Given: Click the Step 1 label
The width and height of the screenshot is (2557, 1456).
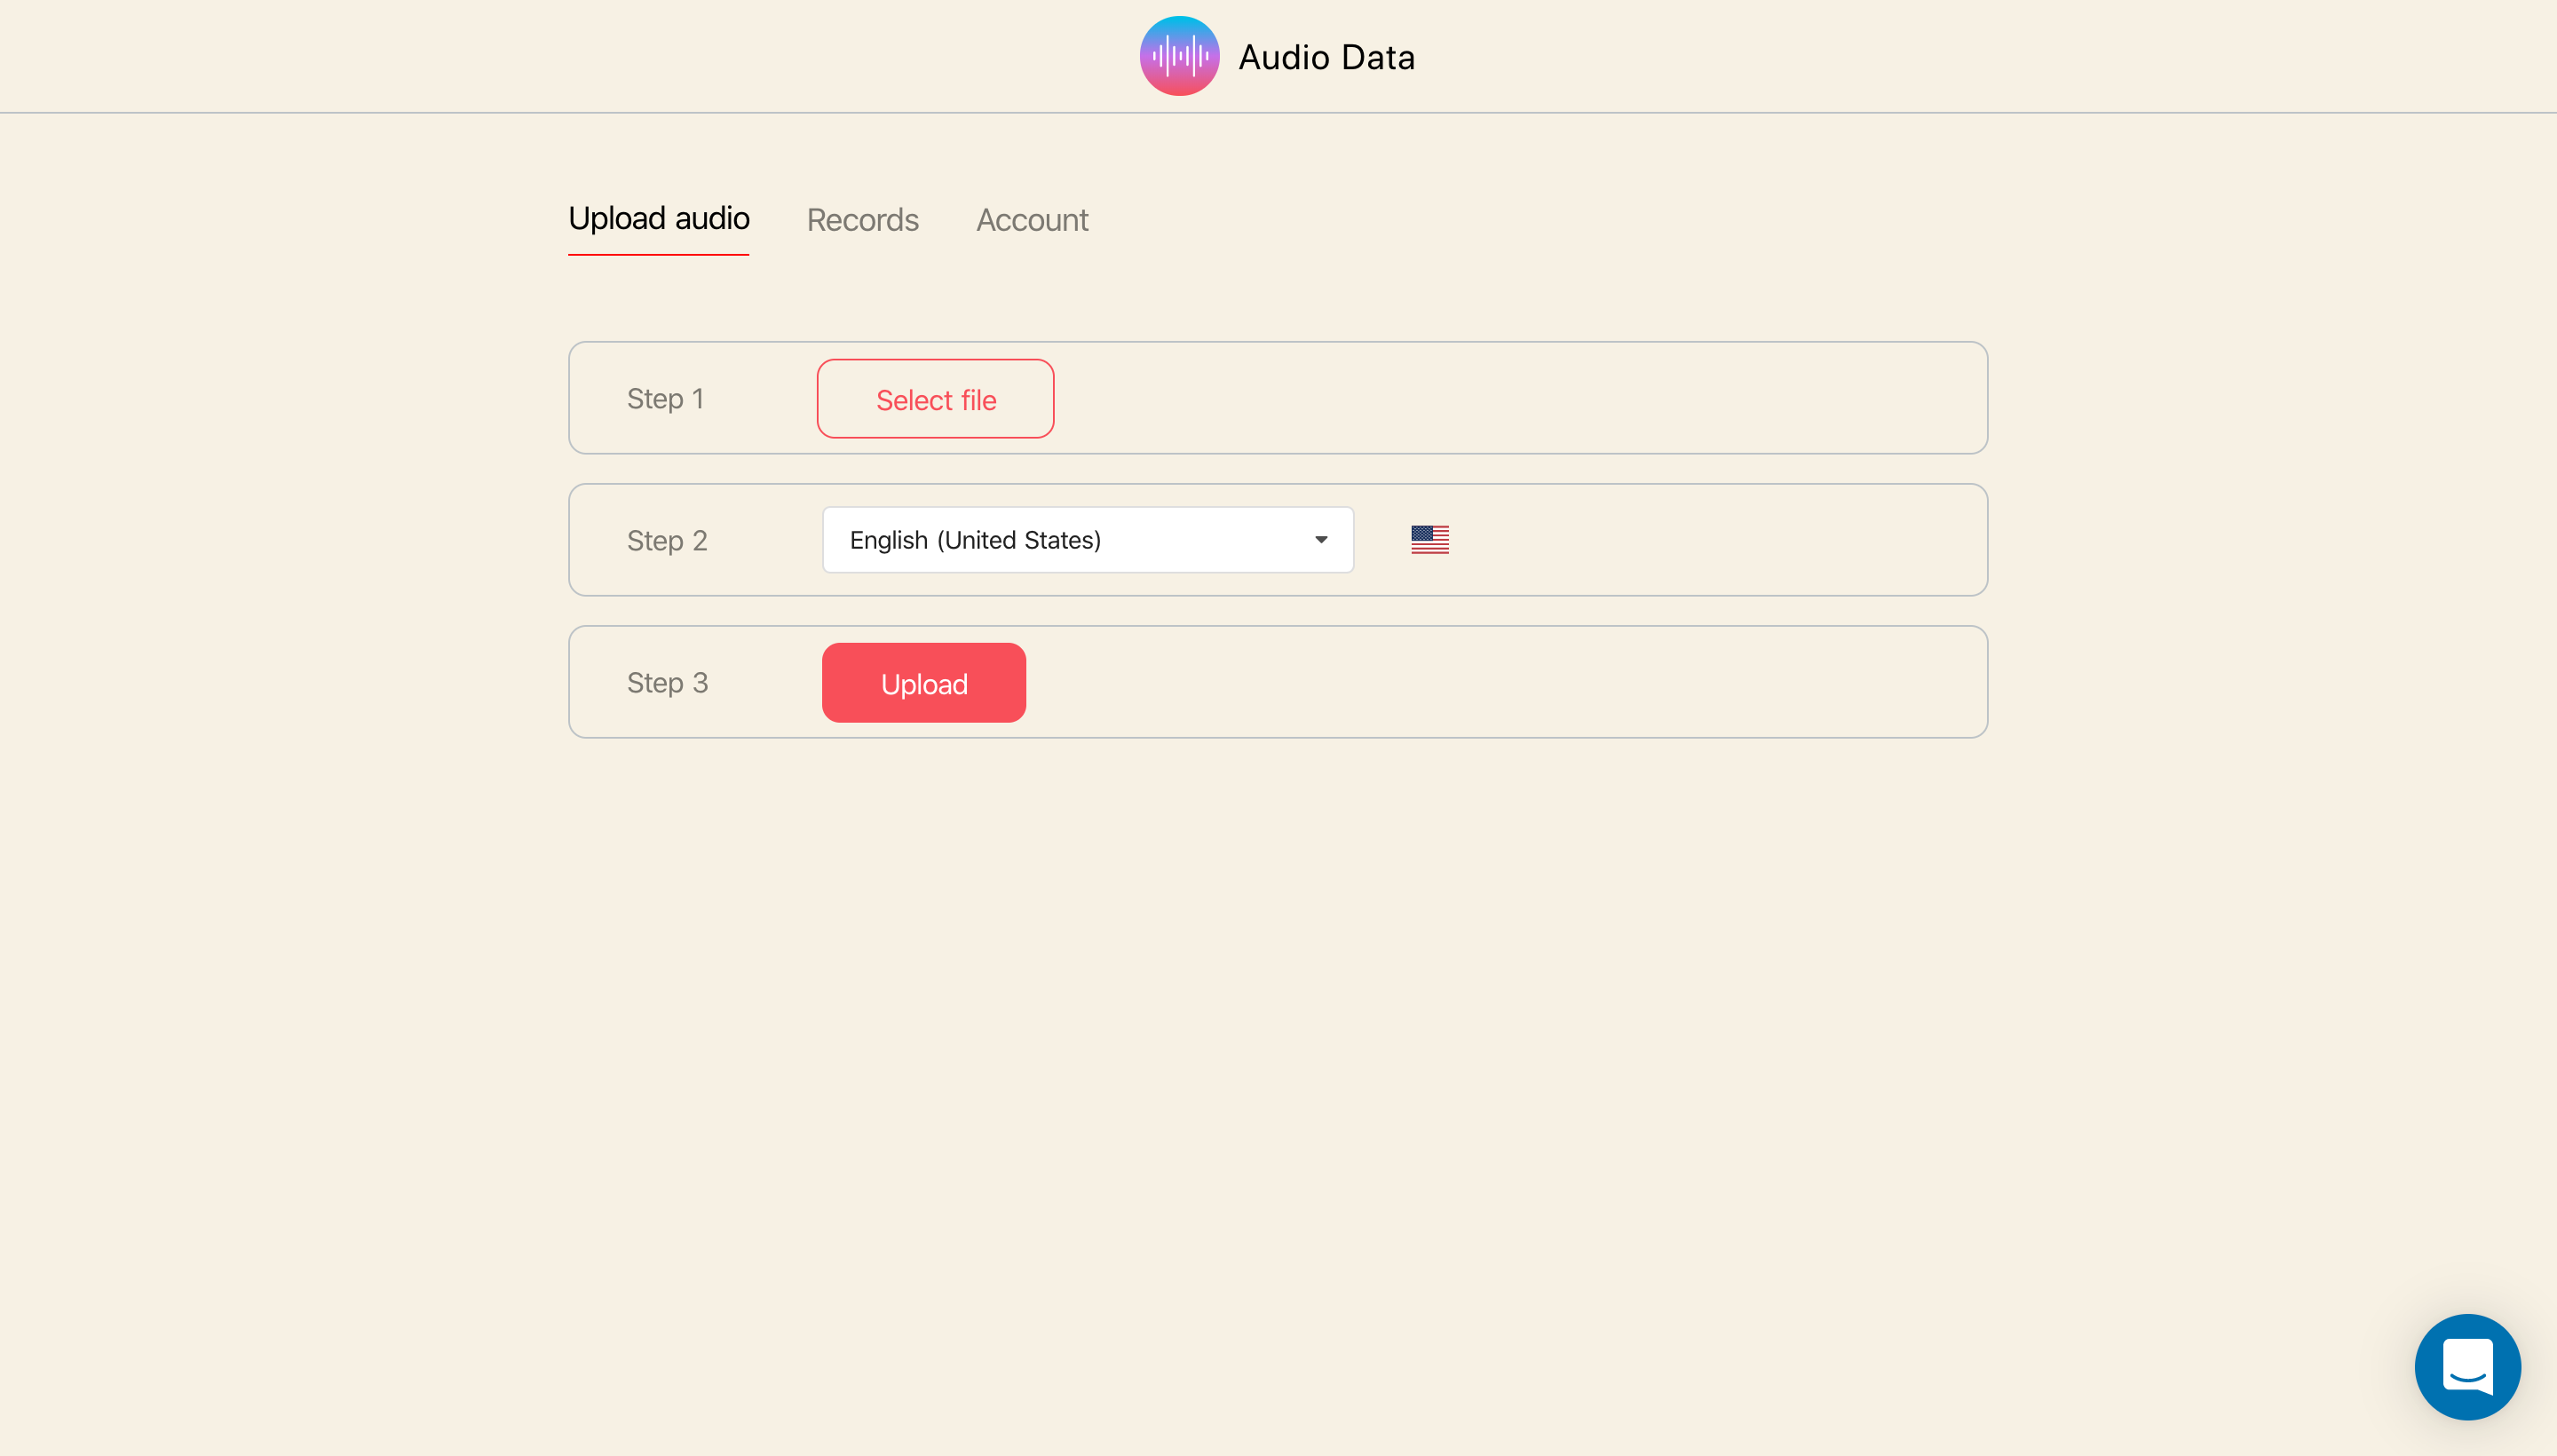Looking at the screenshot, I should coord(665,399).
